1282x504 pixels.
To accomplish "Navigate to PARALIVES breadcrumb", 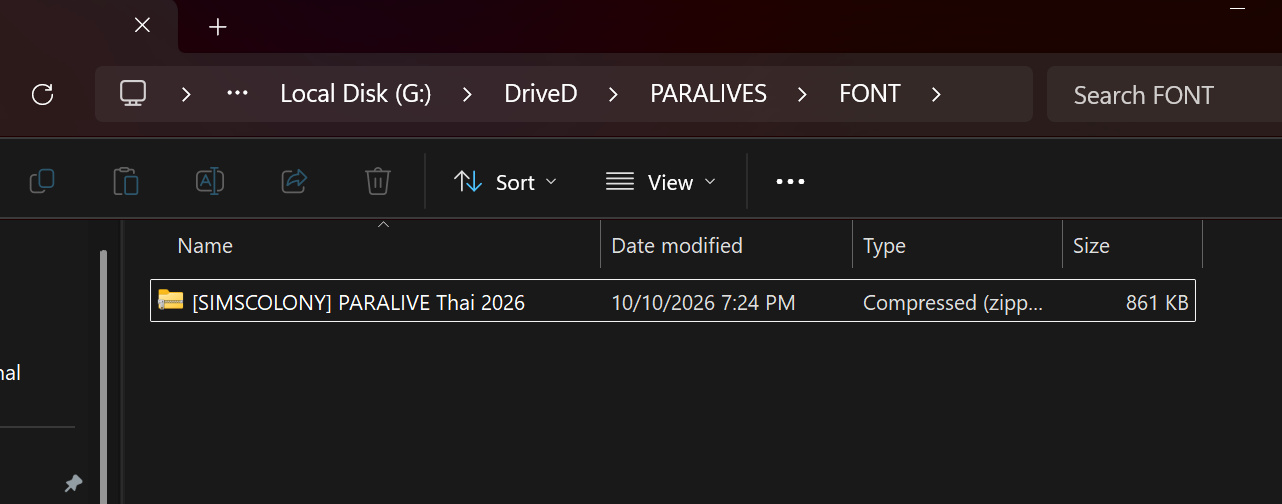I will point(708,94).
